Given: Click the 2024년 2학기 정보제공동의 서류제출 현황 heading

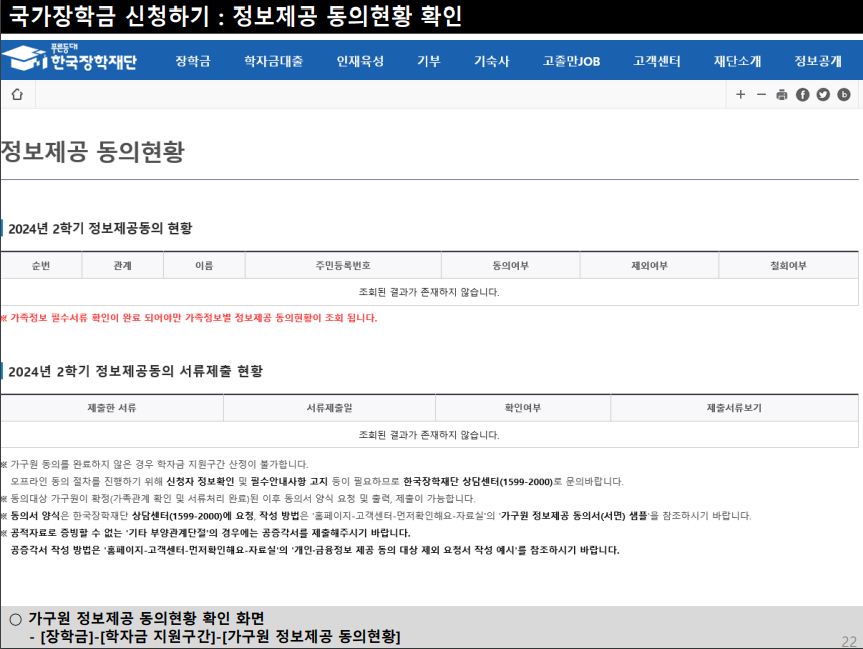Looking at the screenshot, I should click(135, 371).
